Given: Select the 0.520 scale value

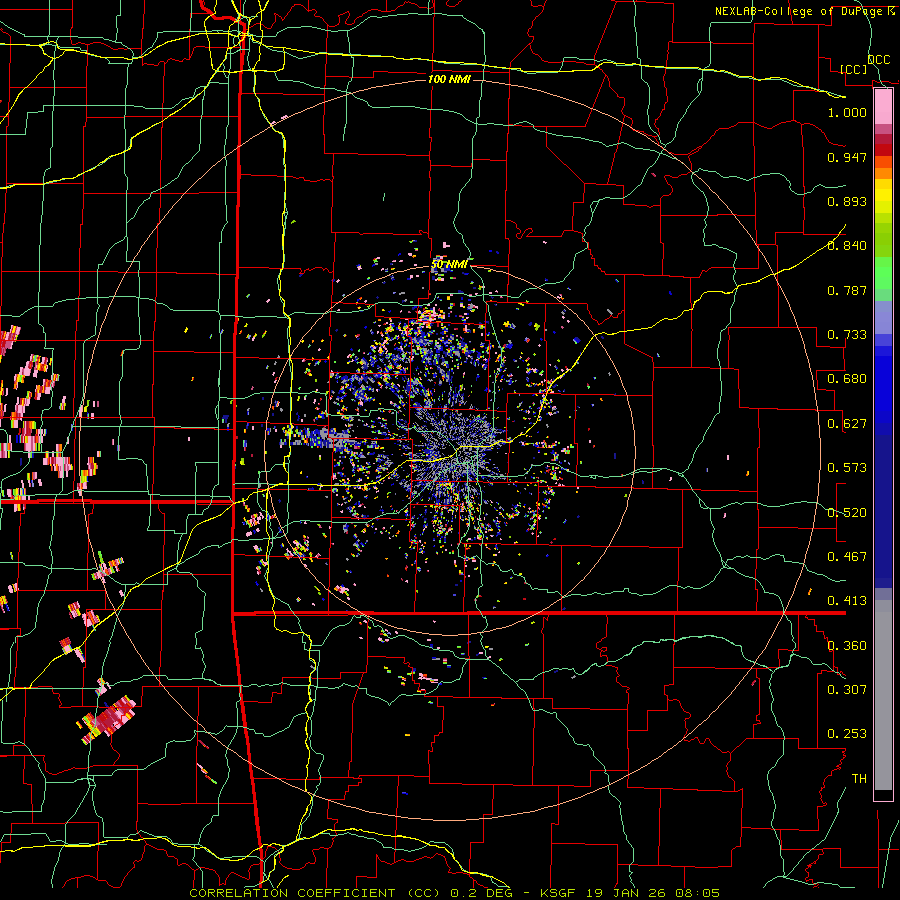Looking at the screenshot, I should coord(847,513).
